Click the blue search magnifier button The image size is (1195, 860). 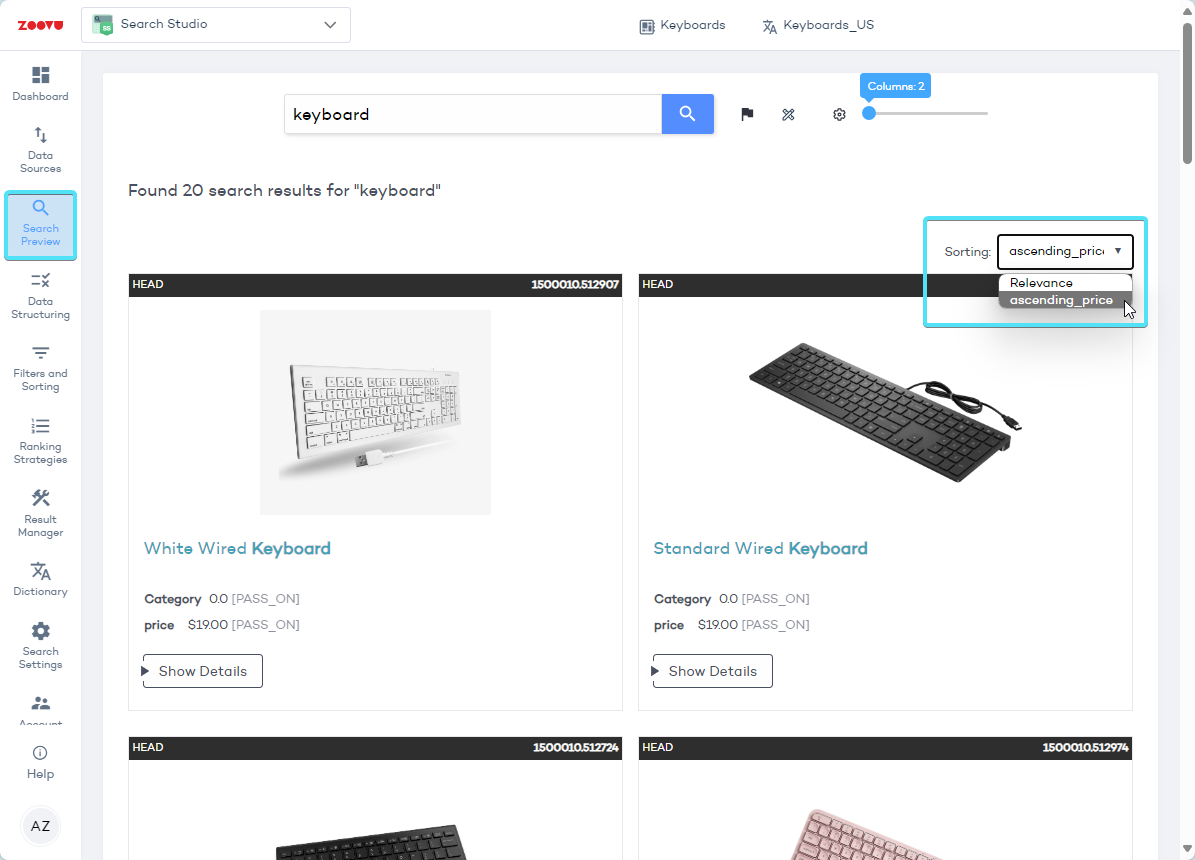pyautogui.click(x=687, y=114)
